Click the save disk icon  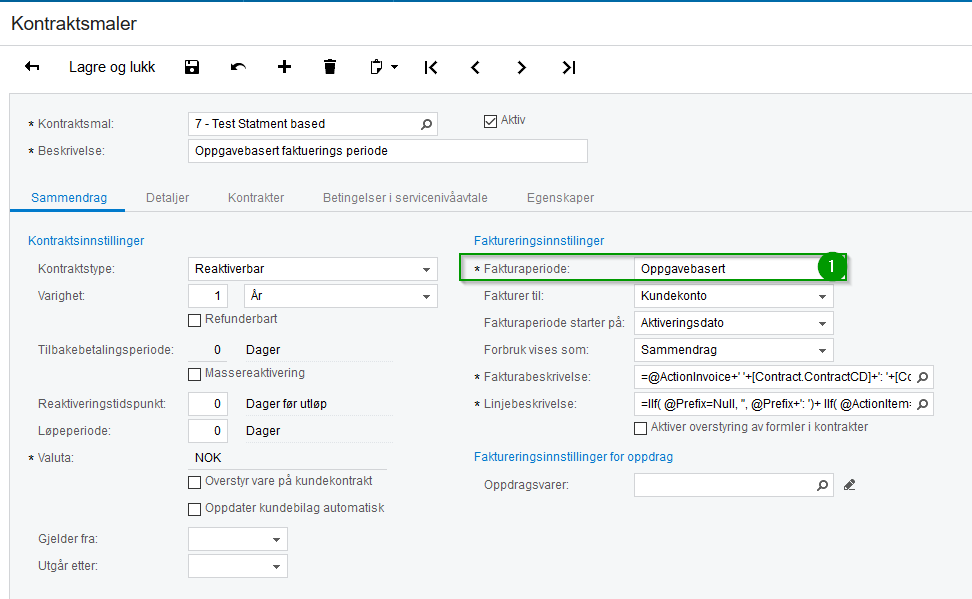coord(192,67)
